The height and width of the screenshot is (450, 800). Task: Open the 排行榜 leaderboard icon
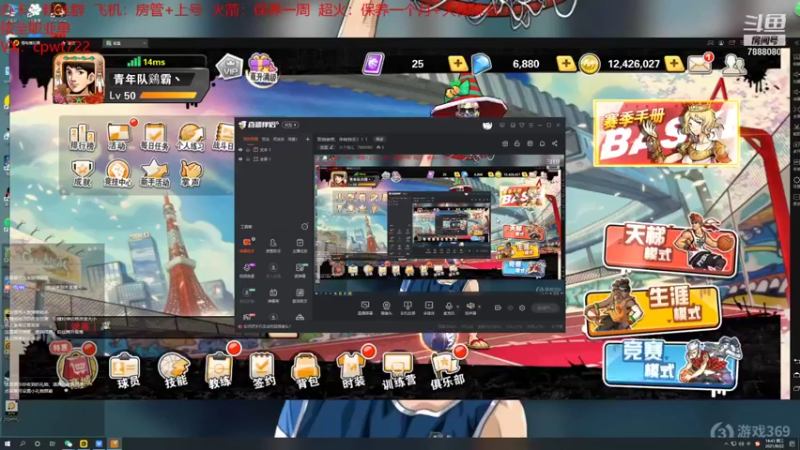82,137
